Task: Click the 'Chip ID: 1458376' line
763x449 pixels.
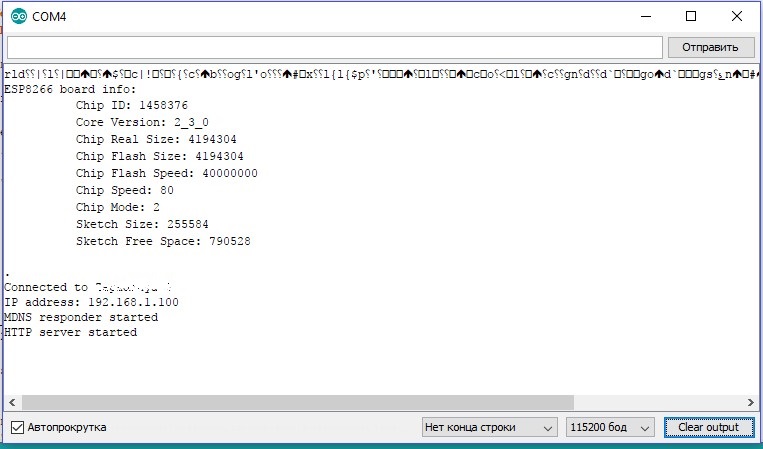Action: (x=131, y=105)
